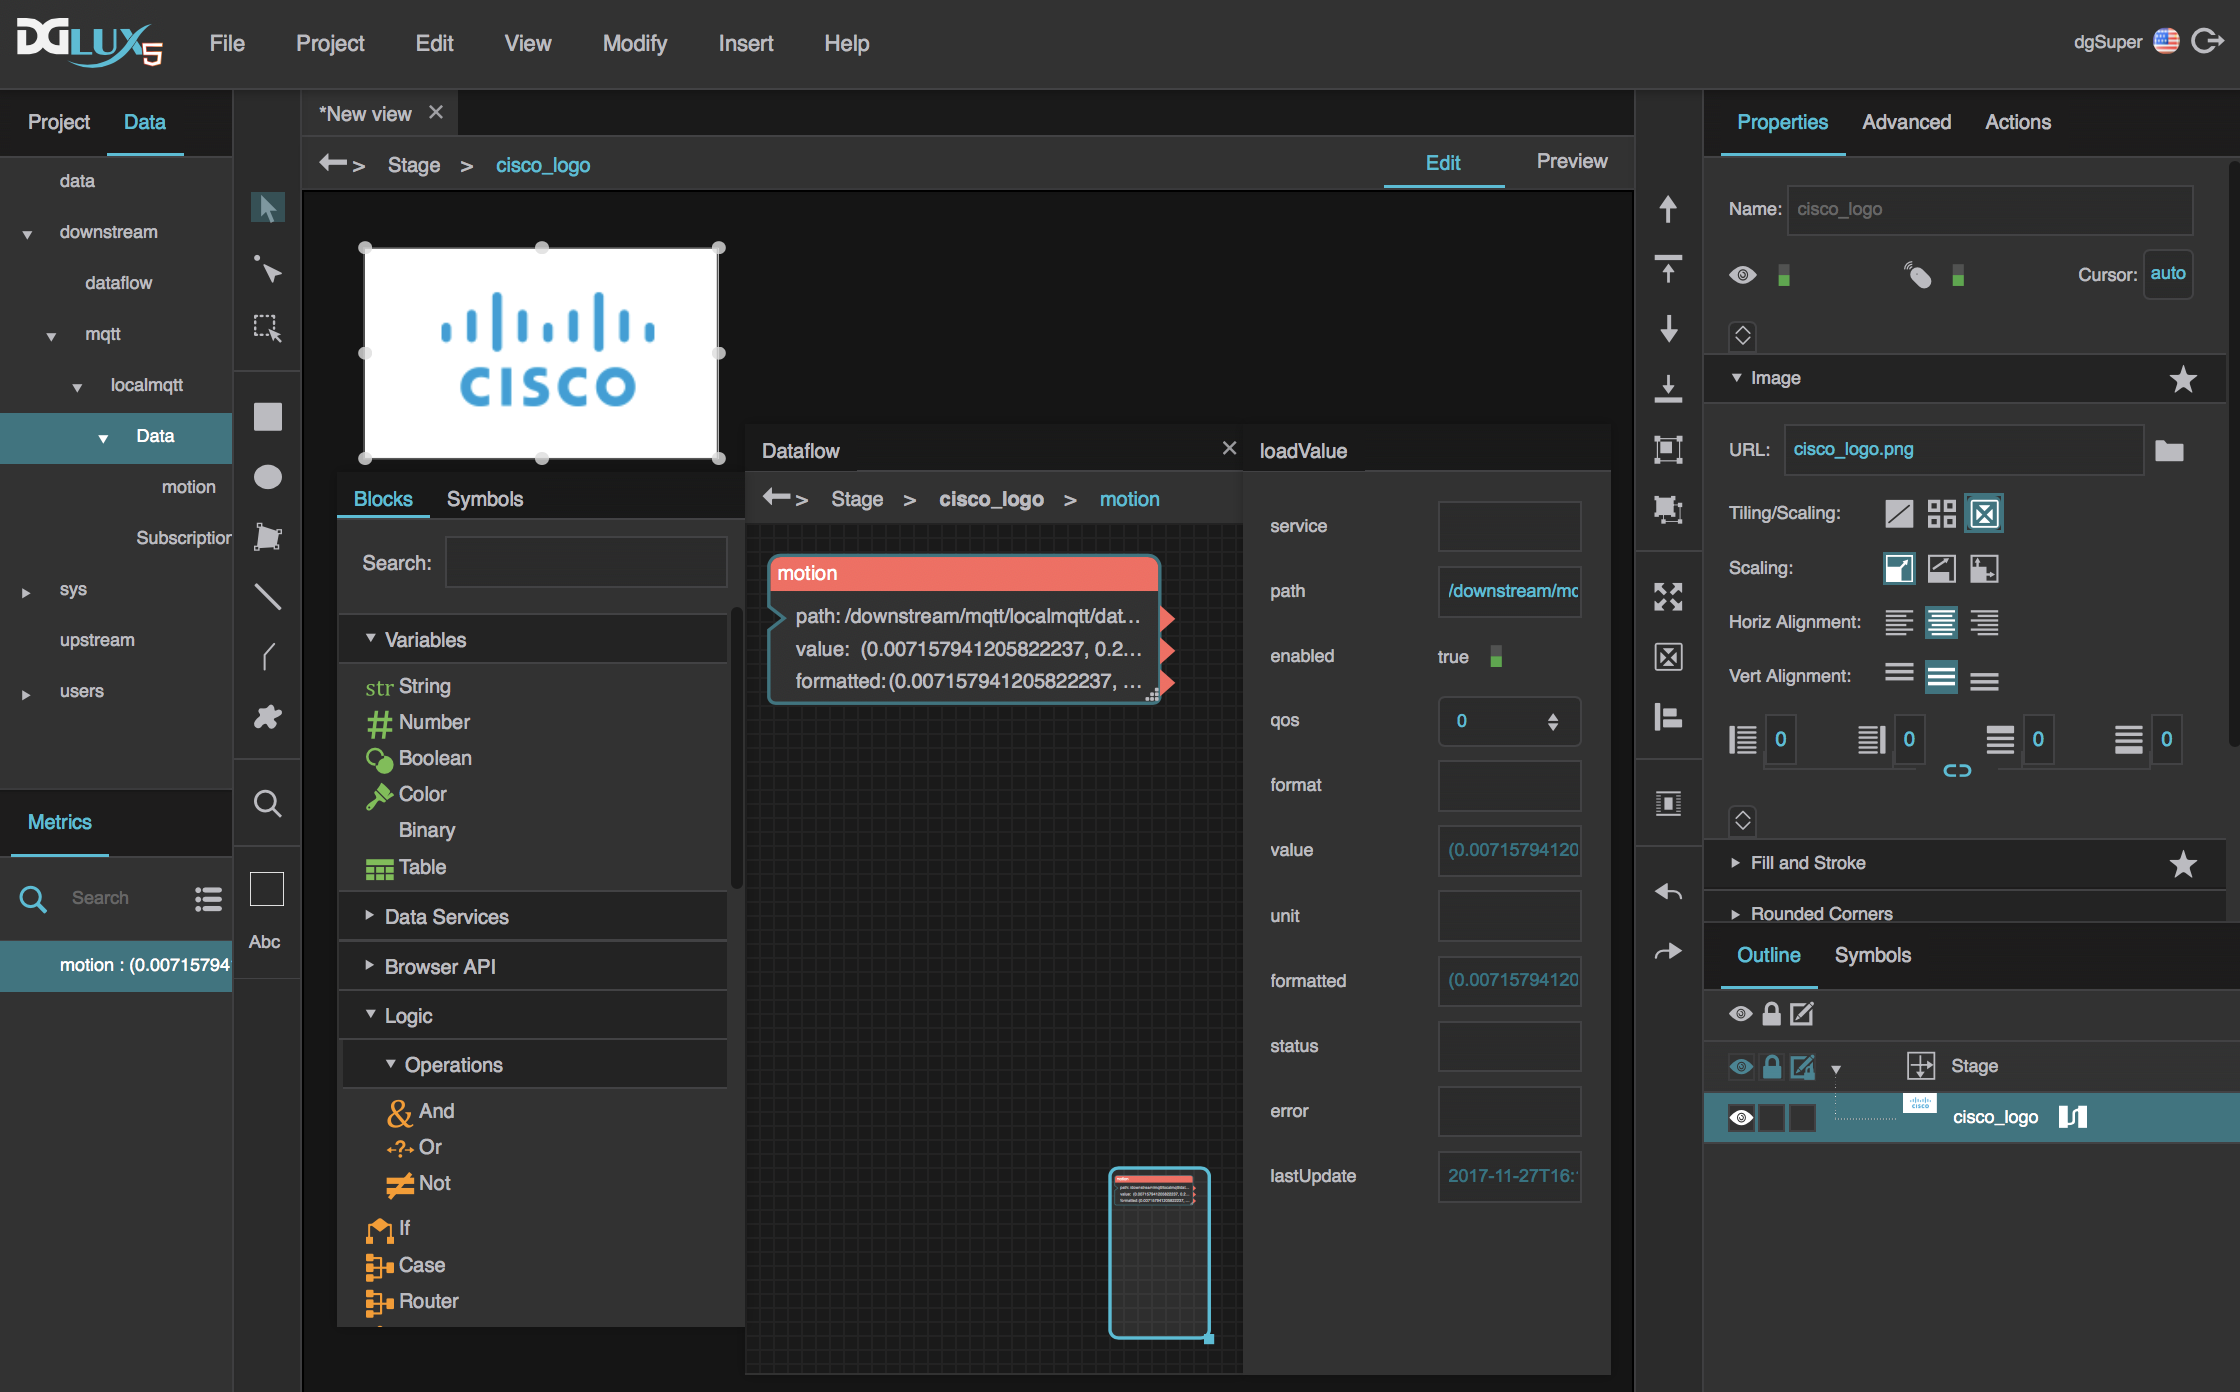This screenshot has height=1392, width=2240.
Task: Open the Actions tab
Action: 2017,122
